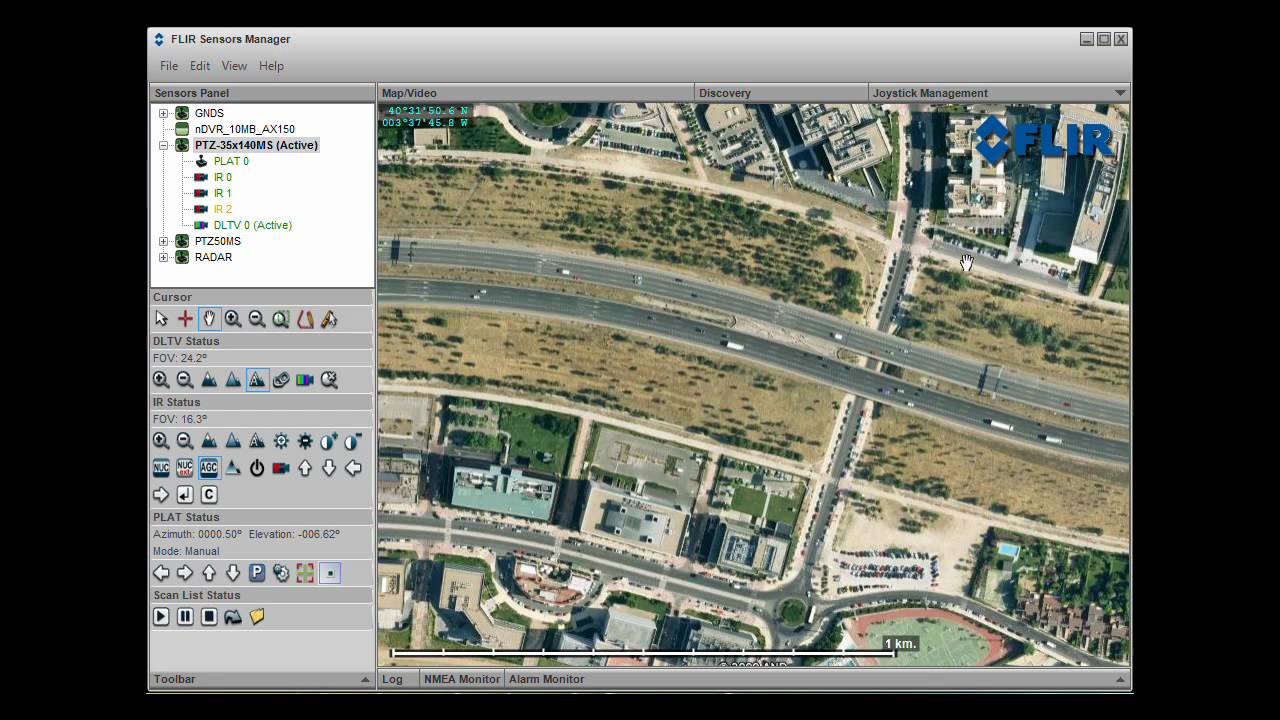Click the IR enter return key icon

coord(185,495)
